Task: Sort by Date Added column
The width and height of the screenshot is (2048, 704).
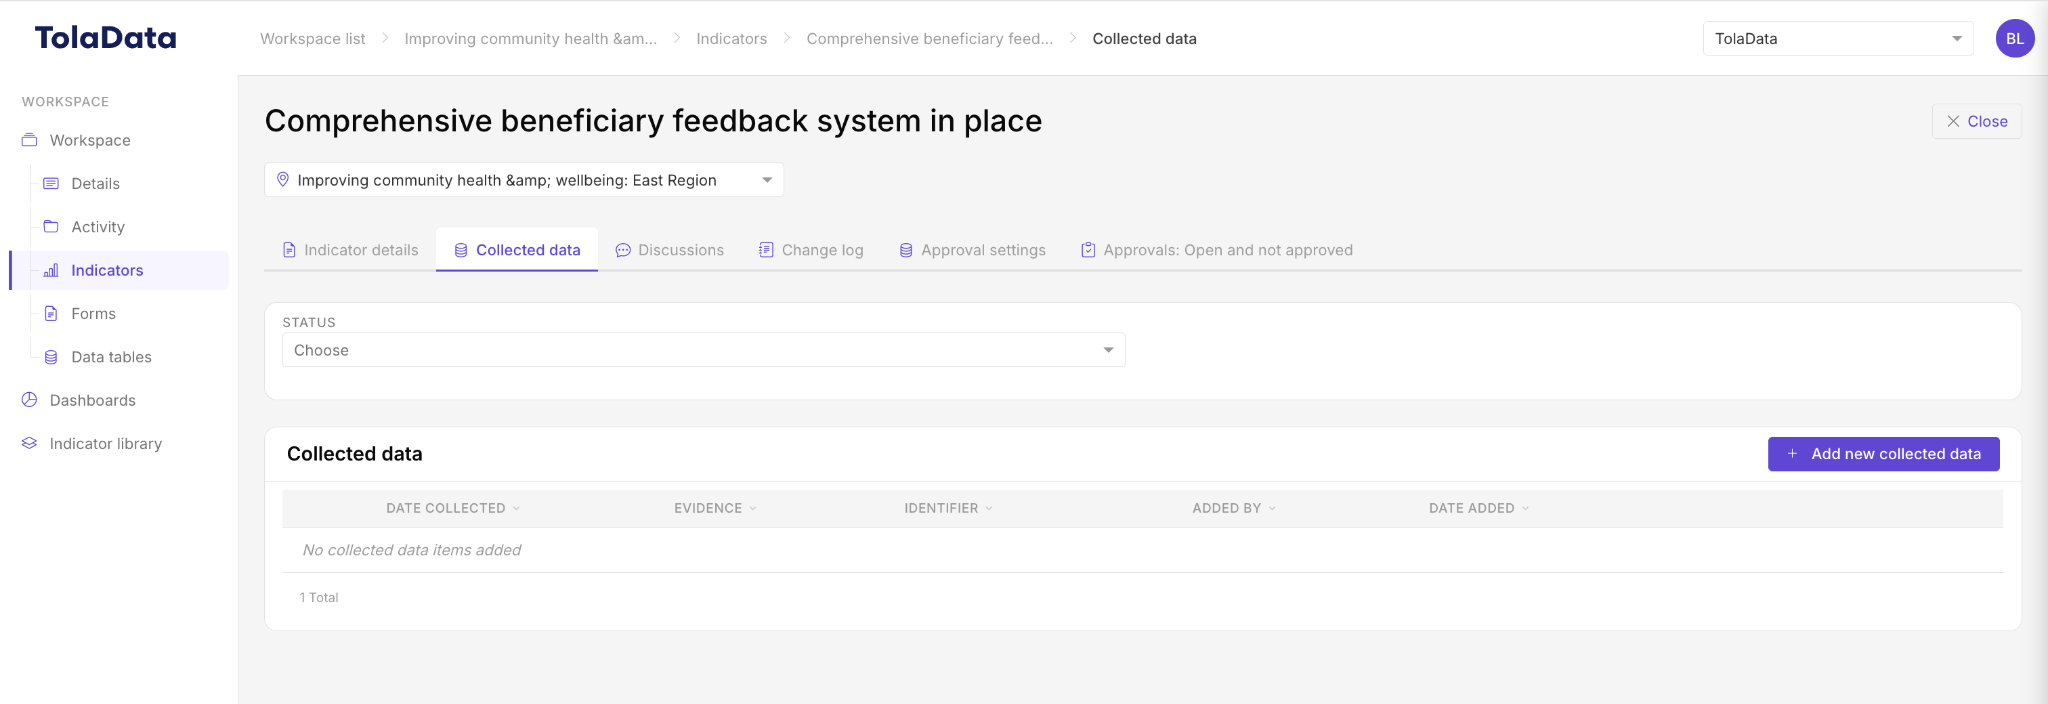Action: [x=1479, y=508]
